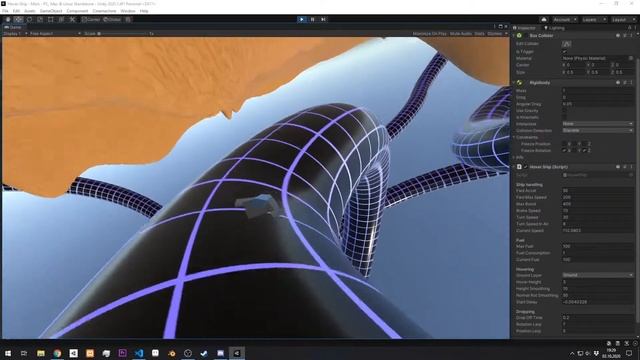The height and width of the screenshot is (360, 640).
Task: Open Rigidbody component options menu
Action: click(631, 82)
